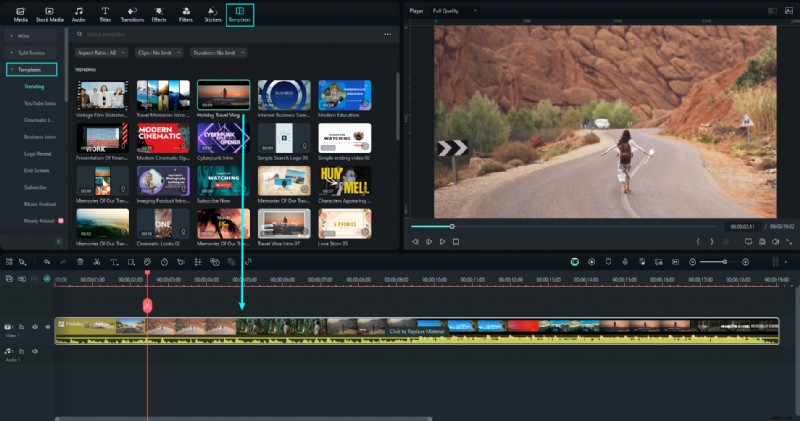
Task: Select the Cyberpunk Intro template thumbnail
Action: coord(223,138)
